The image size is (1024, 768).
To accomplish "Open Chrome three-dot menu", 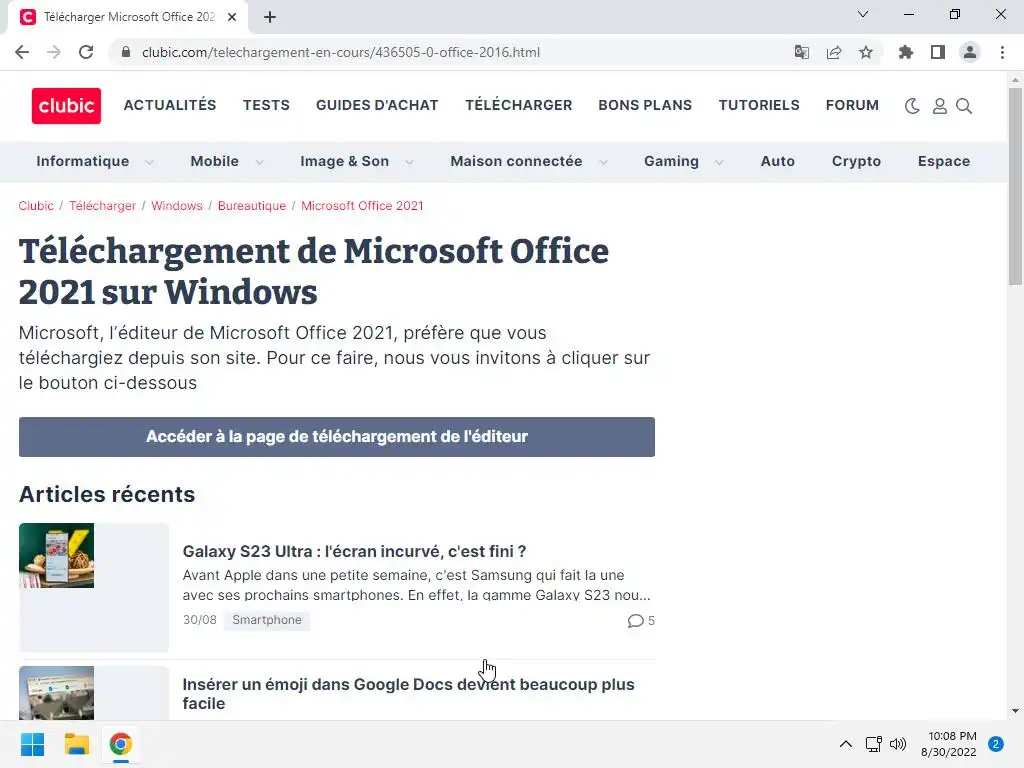I will [x=1002, y=52].
